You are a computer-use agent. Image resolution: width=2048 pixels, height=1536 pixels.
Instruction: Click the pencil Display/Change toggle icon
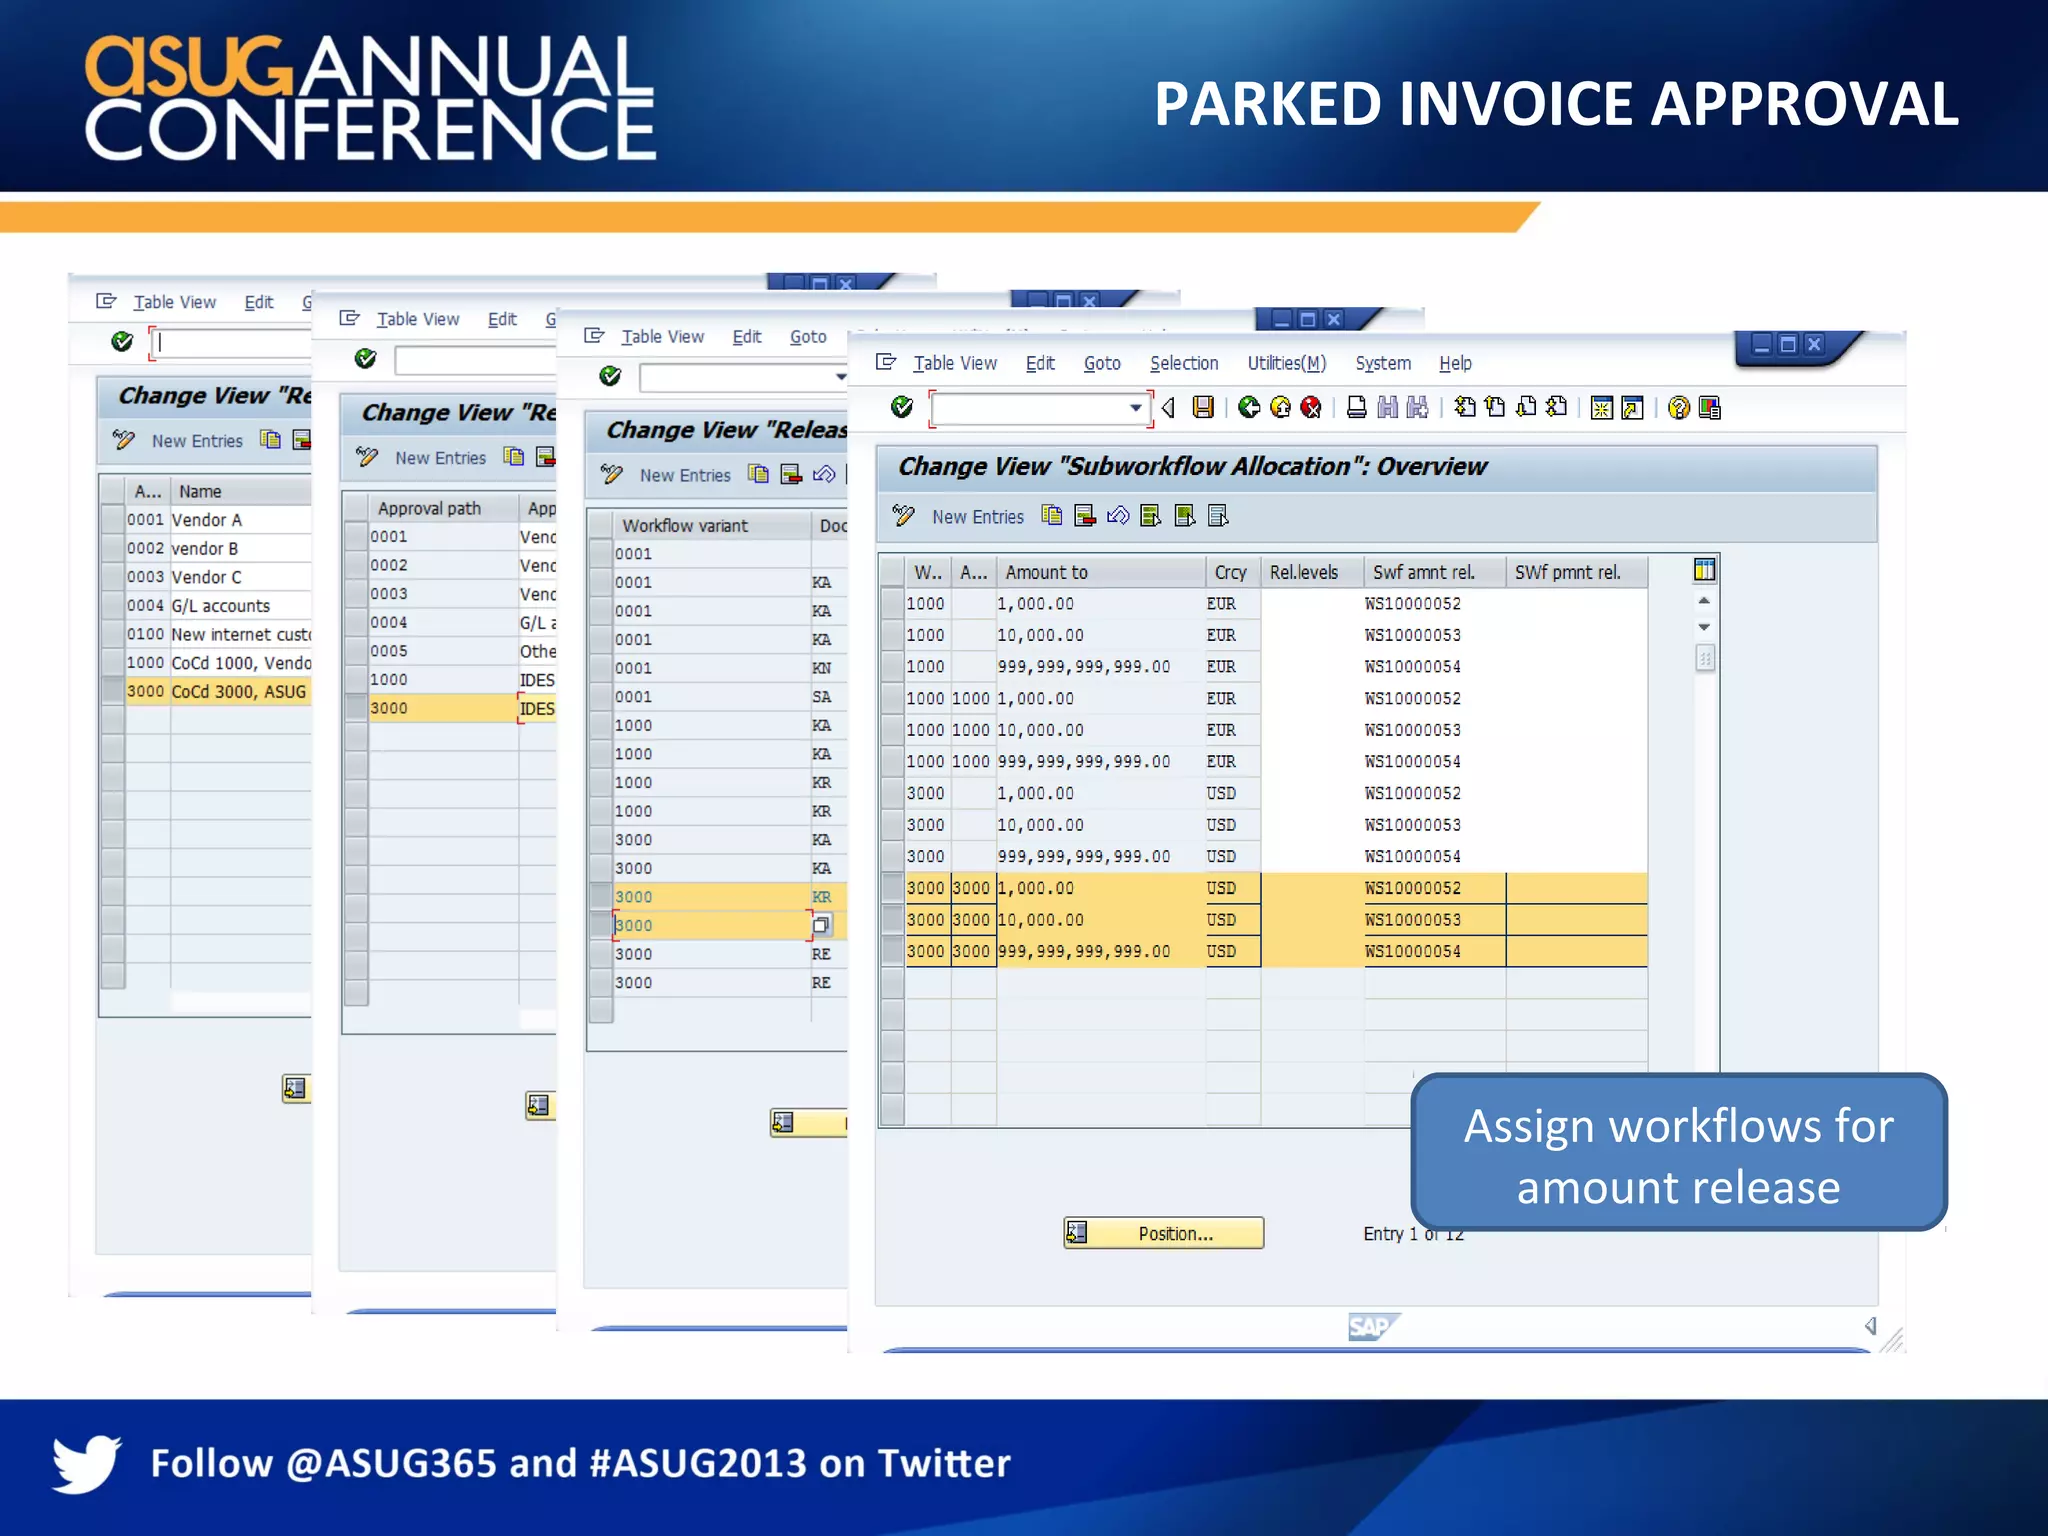904,516
